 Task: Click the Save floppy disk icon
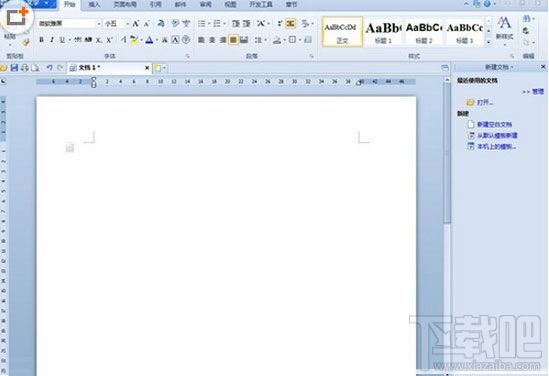point(14,68)
